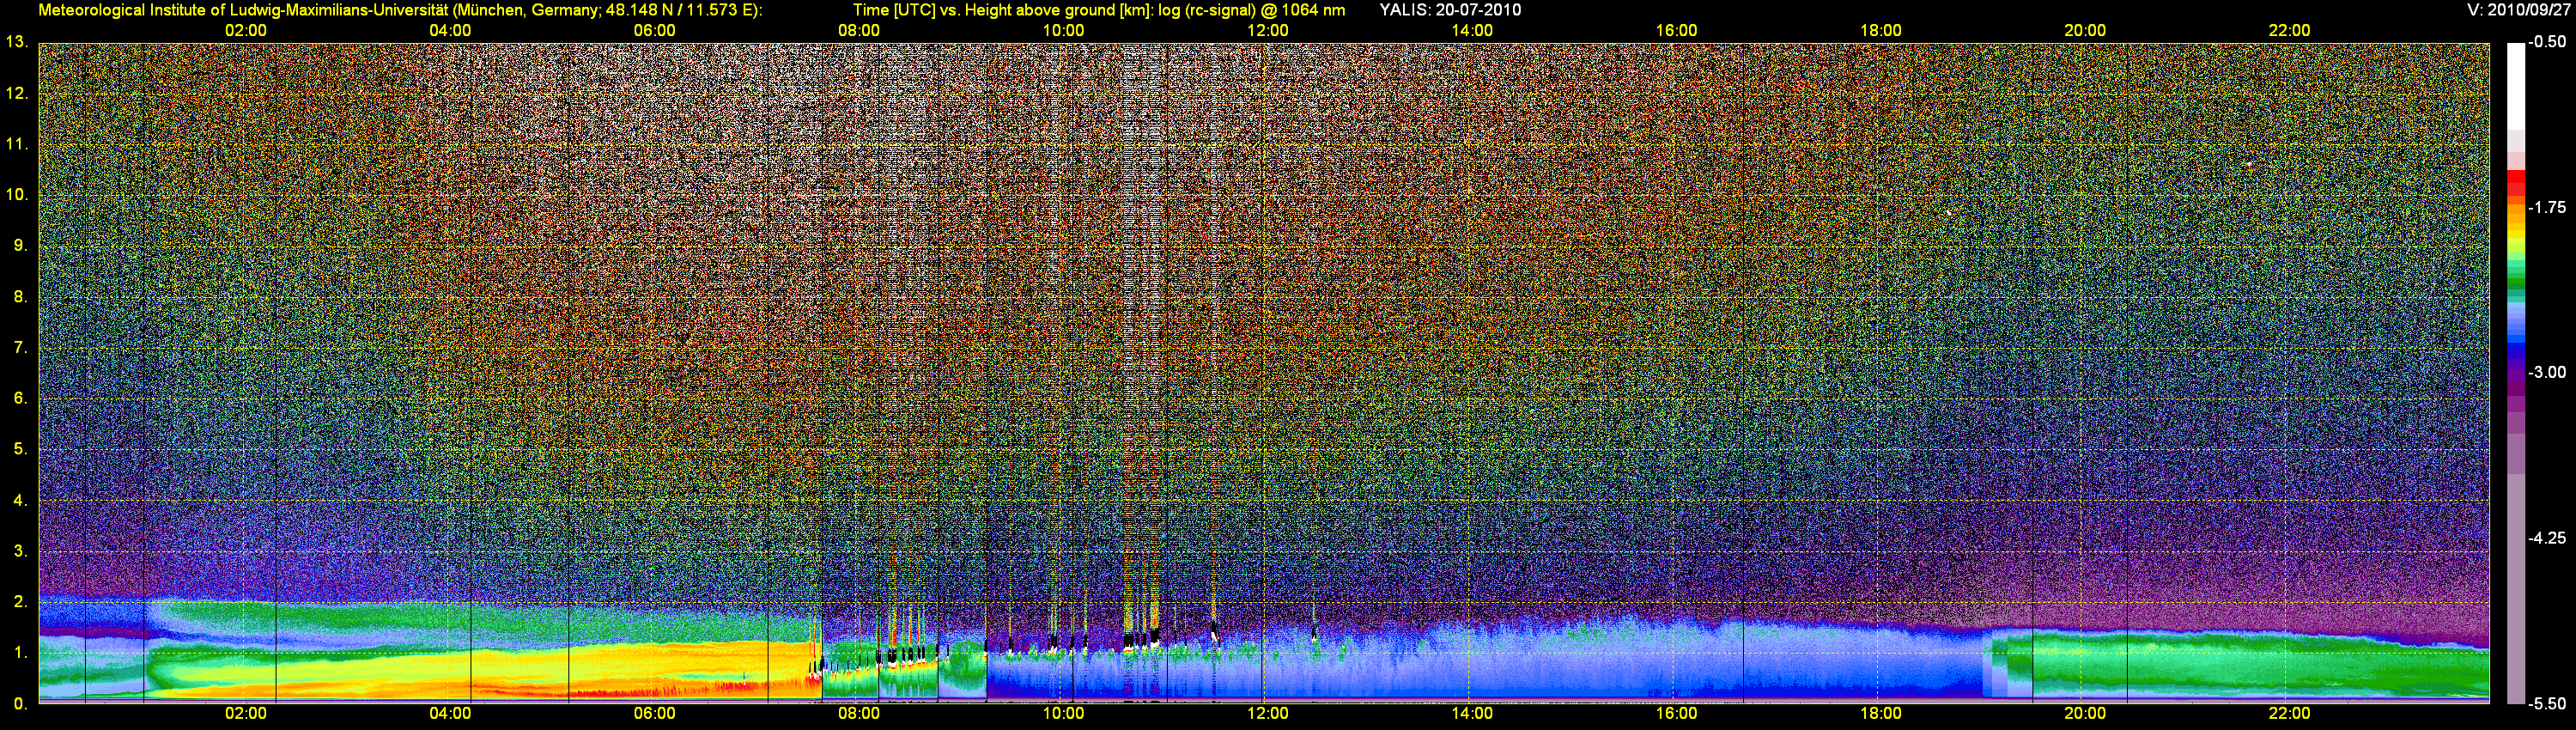Viewport: 2576px width, 730px height.
Task: Select the "12." height axis label
Action: point(16,94)
